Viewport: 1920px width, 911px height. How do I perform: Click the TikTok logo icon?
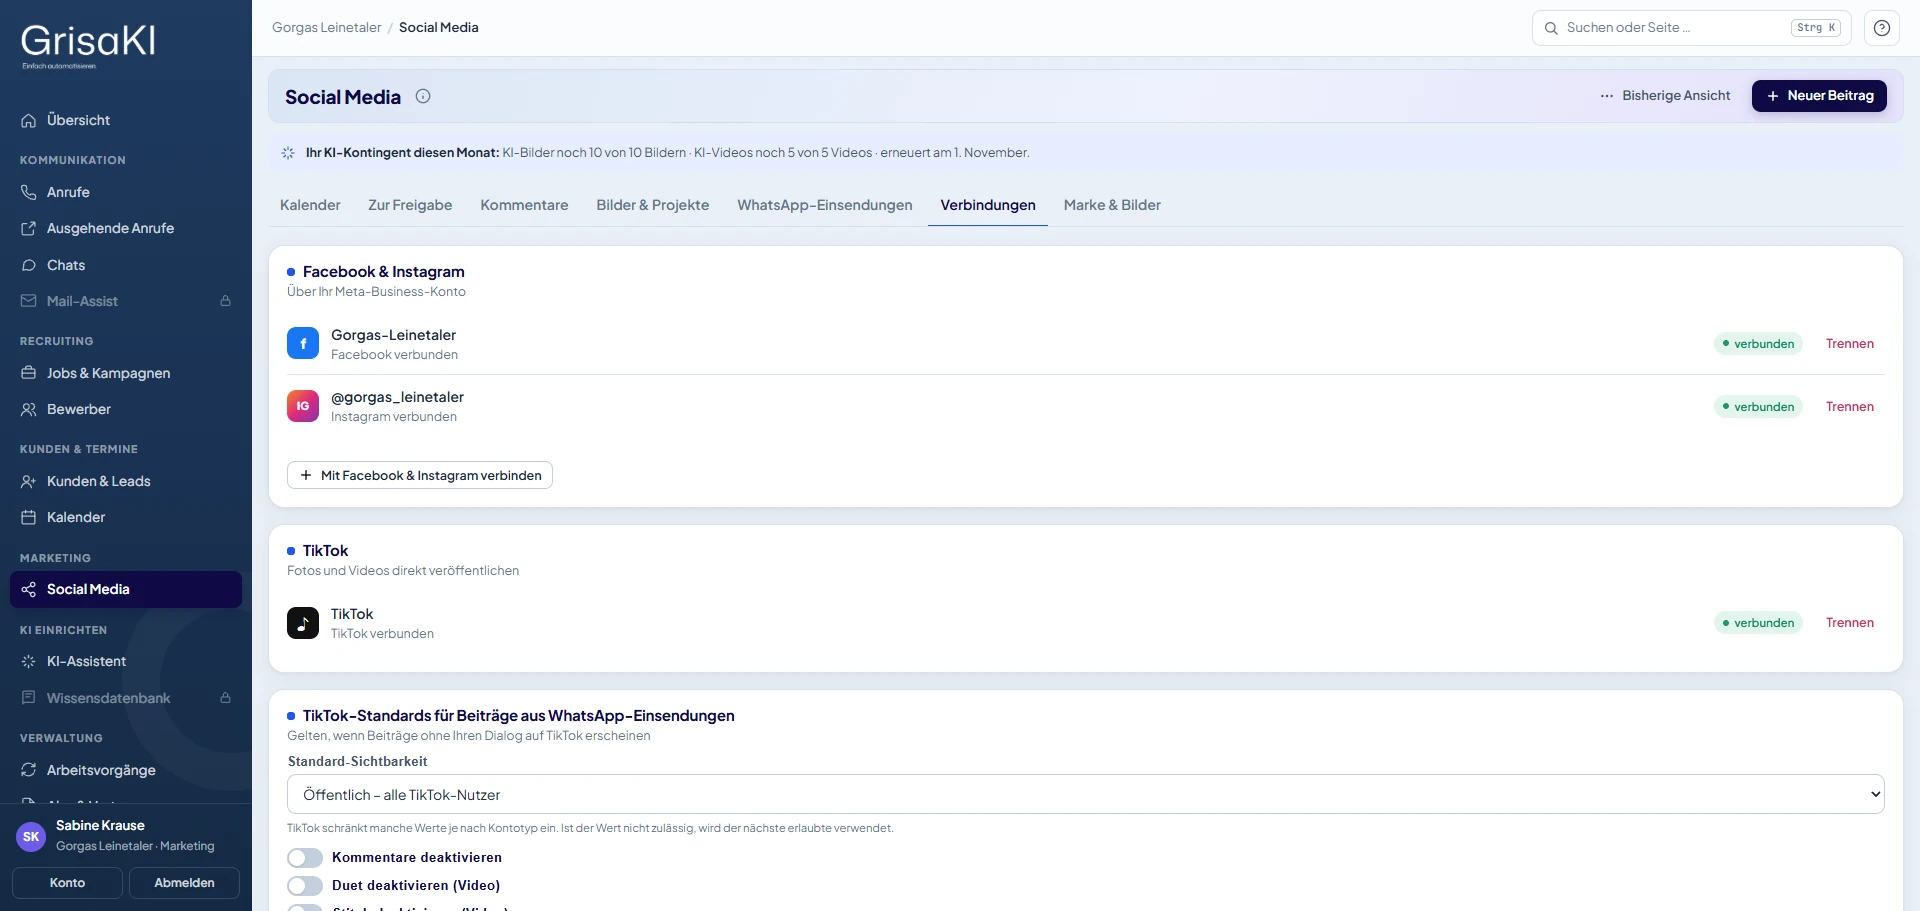(x=303, y=623)
